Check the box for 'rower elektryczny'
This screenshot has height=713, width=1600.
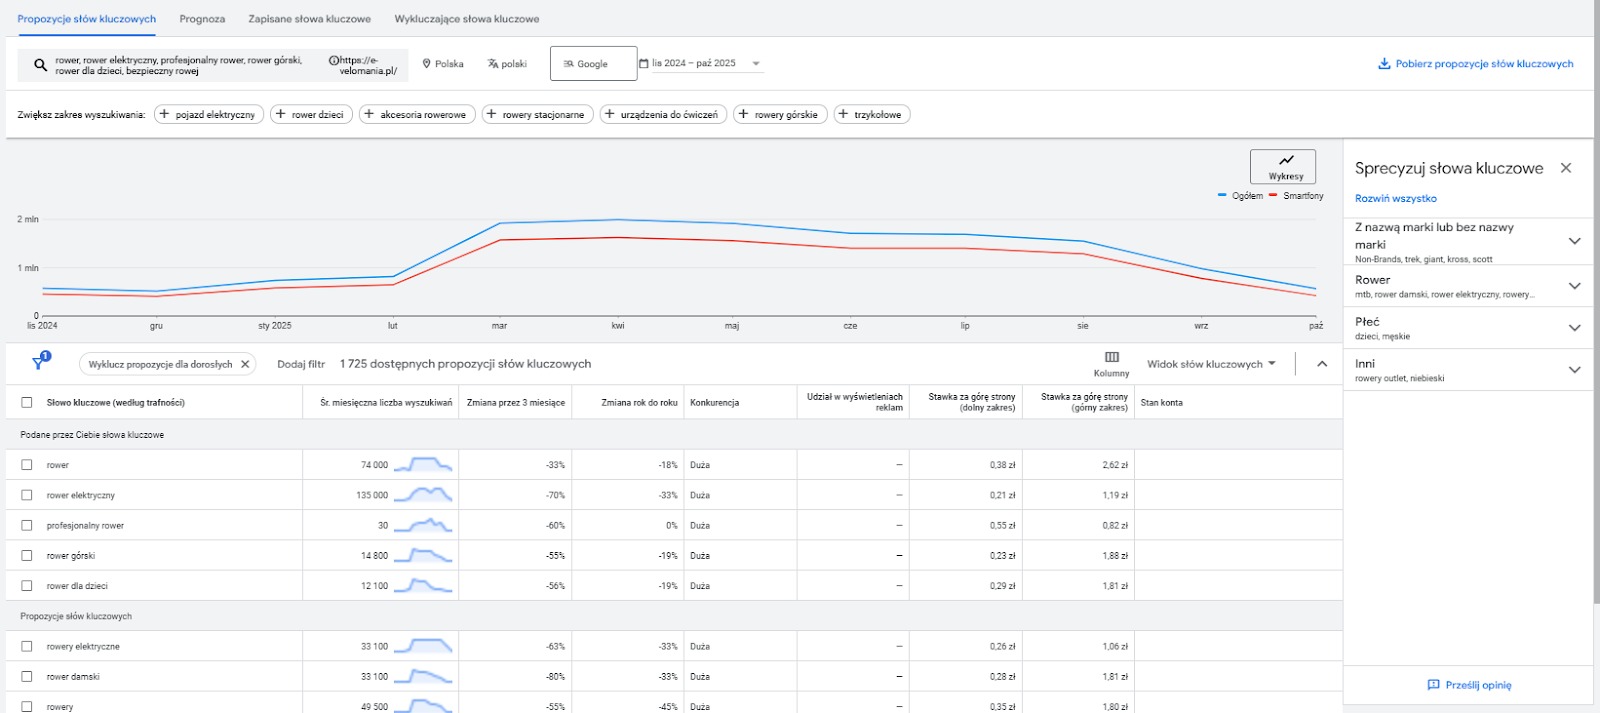click(x=27, y=495)
